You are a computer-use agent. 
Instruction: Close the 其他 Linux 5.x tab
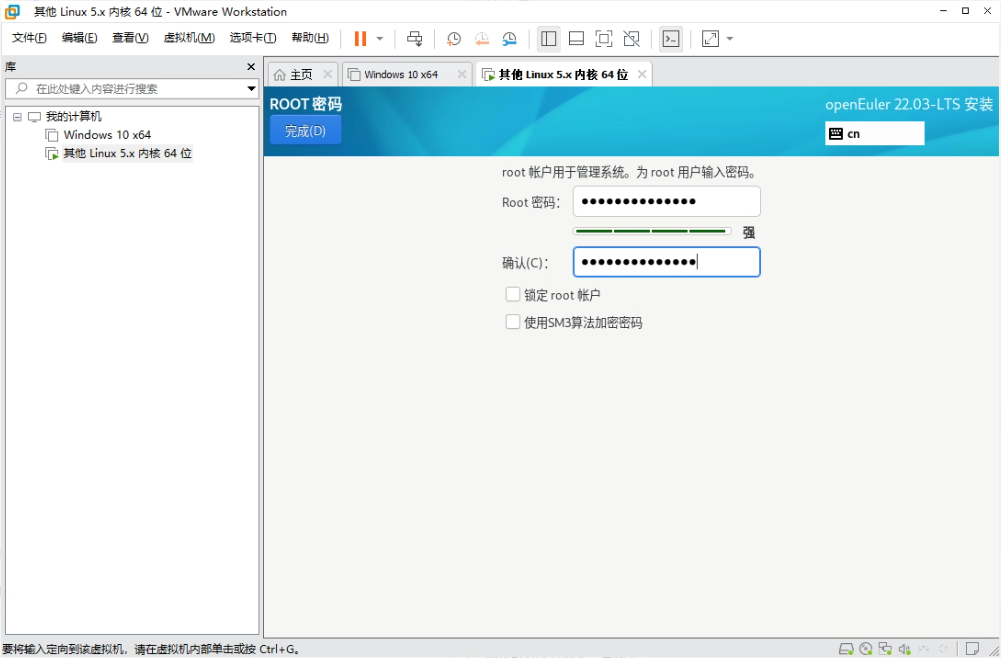(x=642, y=75)
